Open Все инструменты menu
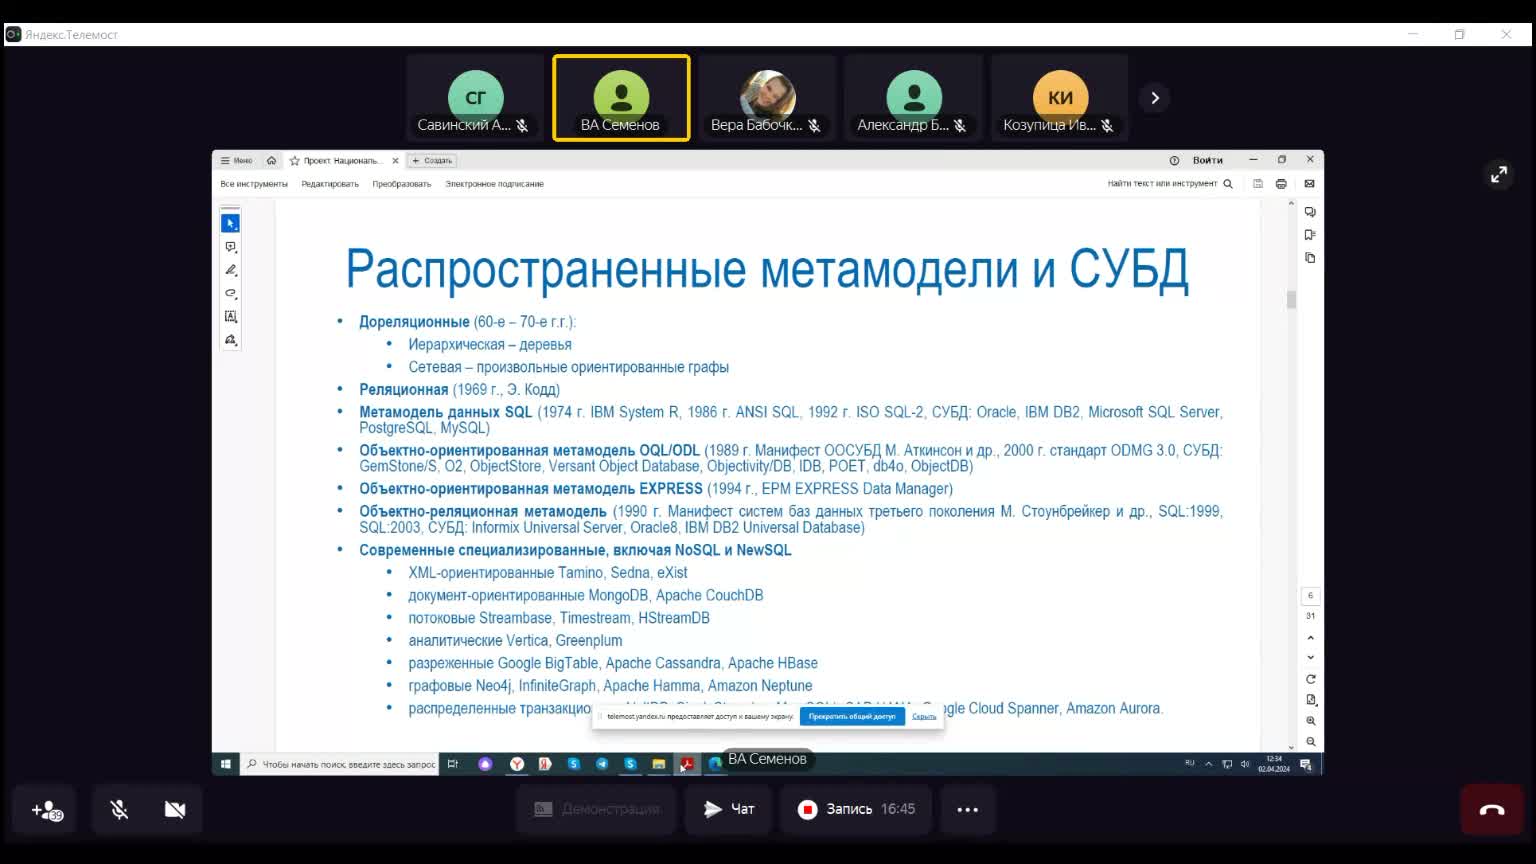The height and width of the screenshot is (864, 1536). [x=254, y=184]
